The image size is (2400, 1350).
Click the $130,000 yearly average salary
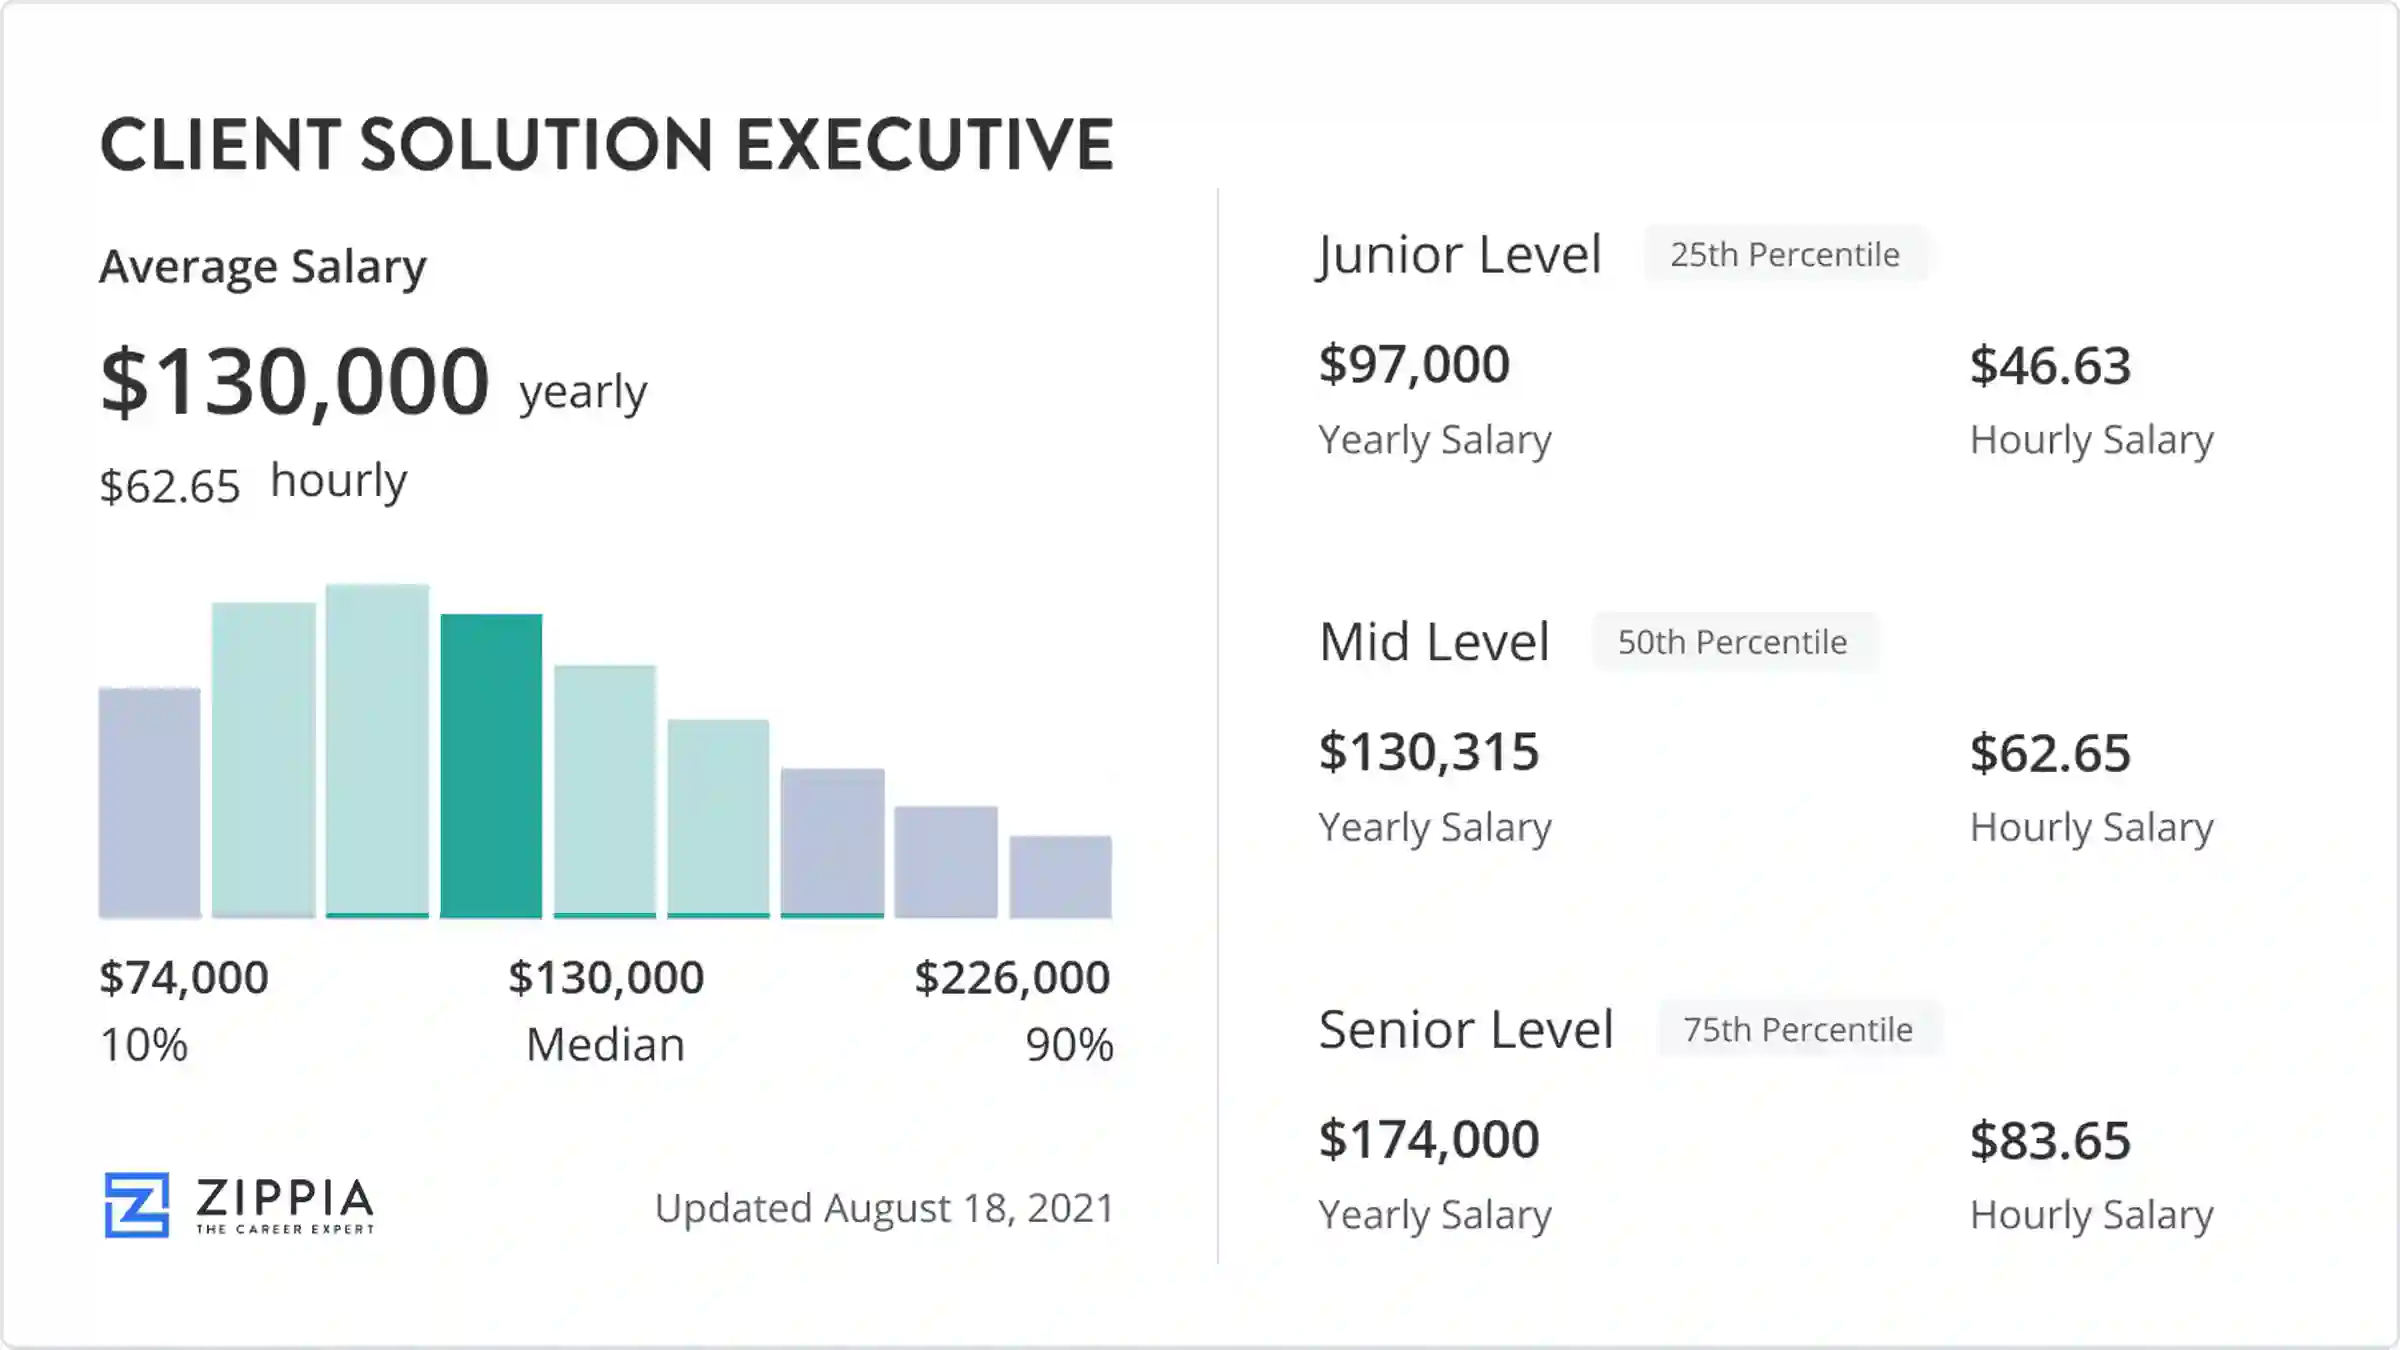point(295,382)
